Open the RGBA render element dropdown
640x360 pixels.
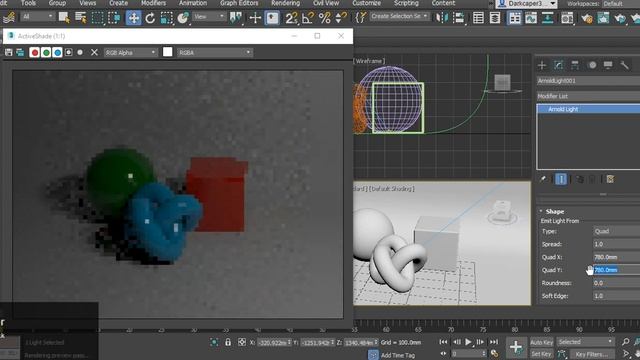coord(215,52)
